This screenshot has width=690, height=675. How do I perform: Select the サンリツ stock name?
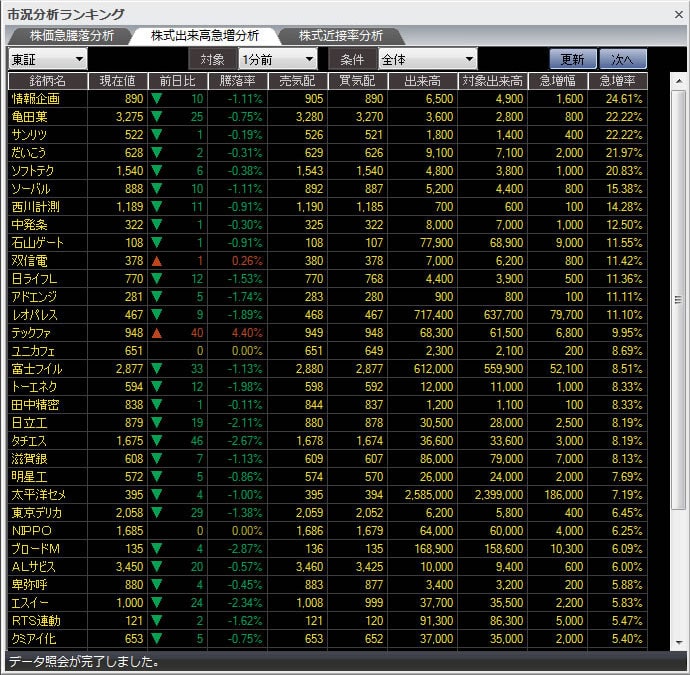tap(29, 135)
